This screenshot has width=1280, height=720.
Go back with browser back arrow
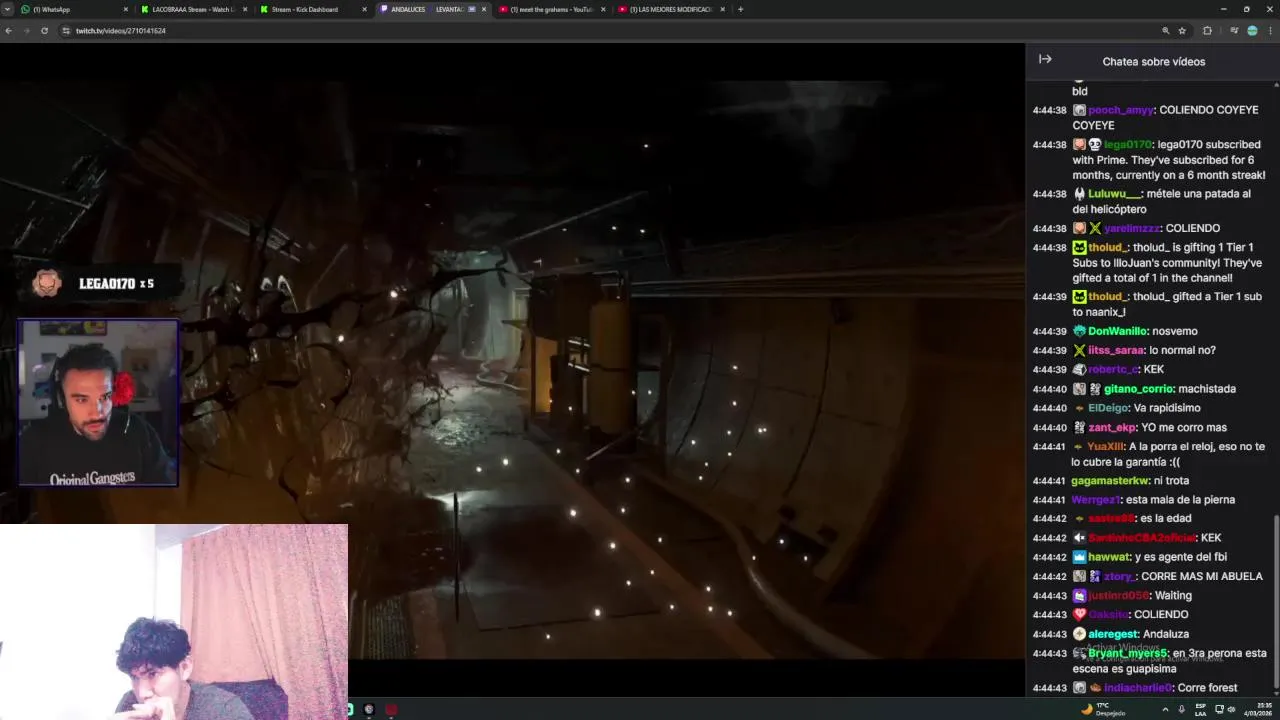9,31
